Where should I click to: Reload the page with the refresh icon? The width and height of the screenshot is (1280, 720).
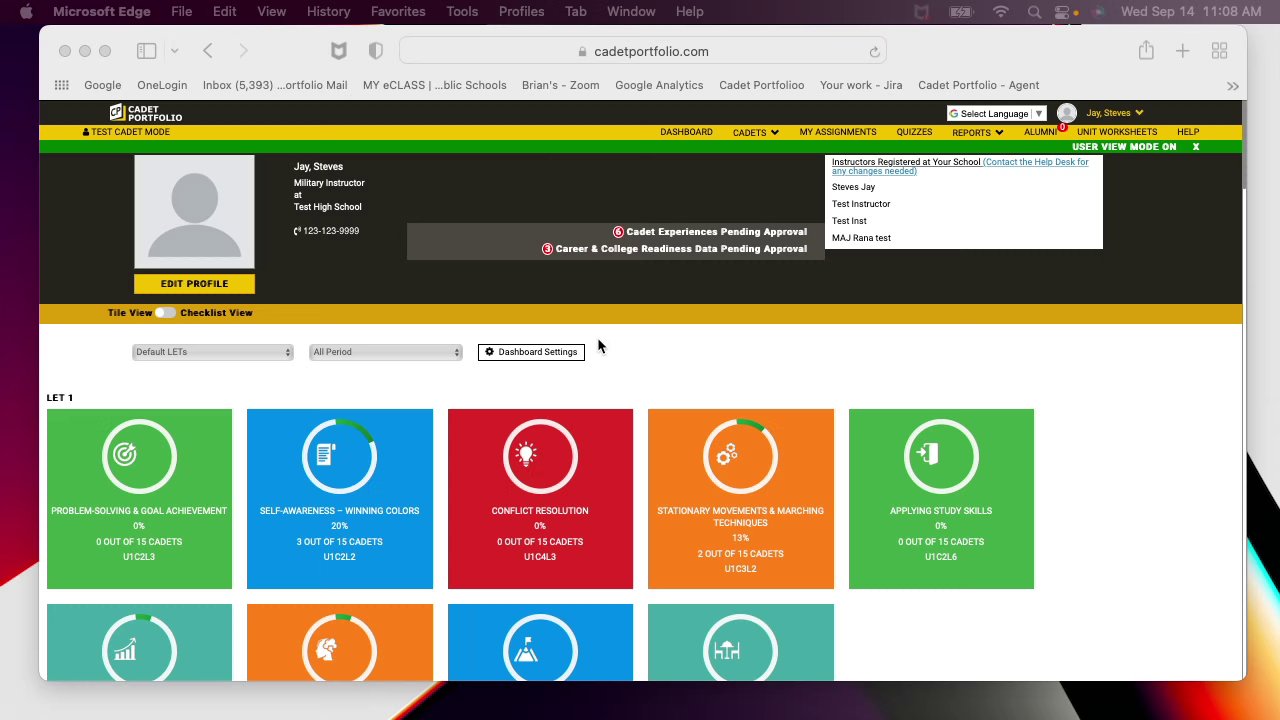(874, 52)
